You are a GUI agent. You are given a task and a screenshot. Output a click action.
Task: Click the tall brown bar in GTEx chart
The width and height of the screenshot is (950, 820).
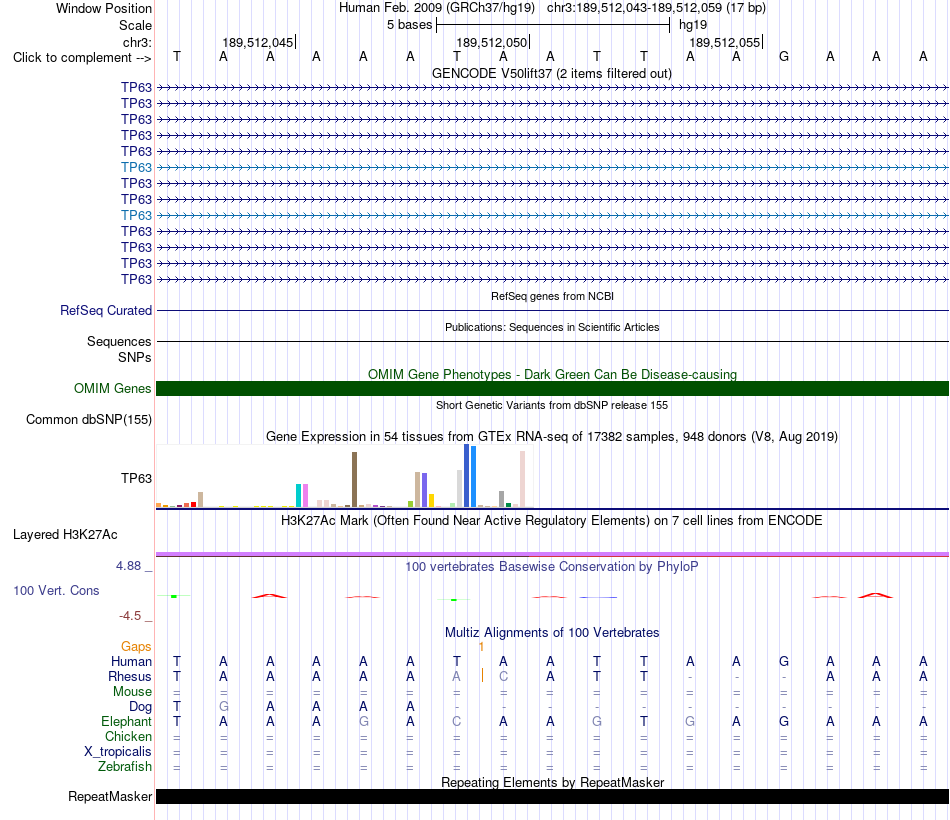(354, 479)
